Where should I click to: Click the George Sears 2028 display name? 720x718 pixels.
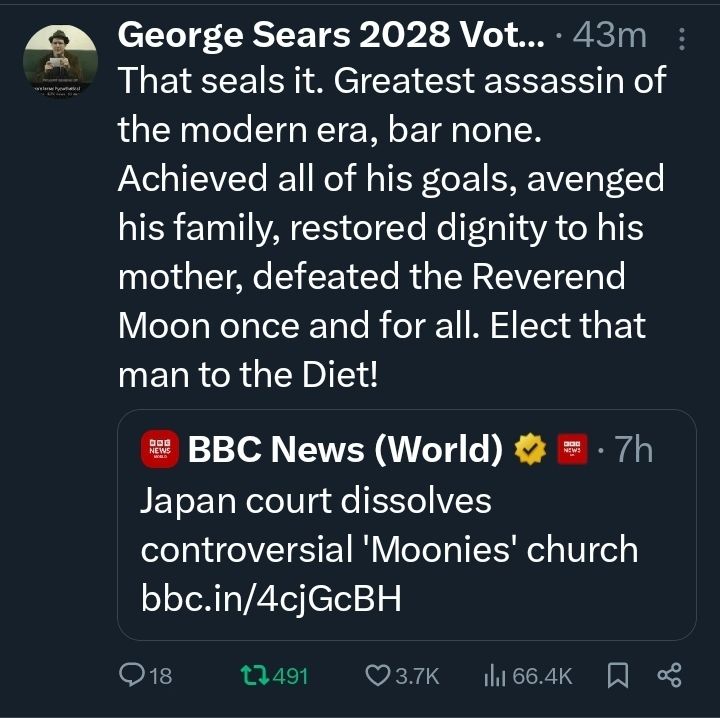[331, 37]
